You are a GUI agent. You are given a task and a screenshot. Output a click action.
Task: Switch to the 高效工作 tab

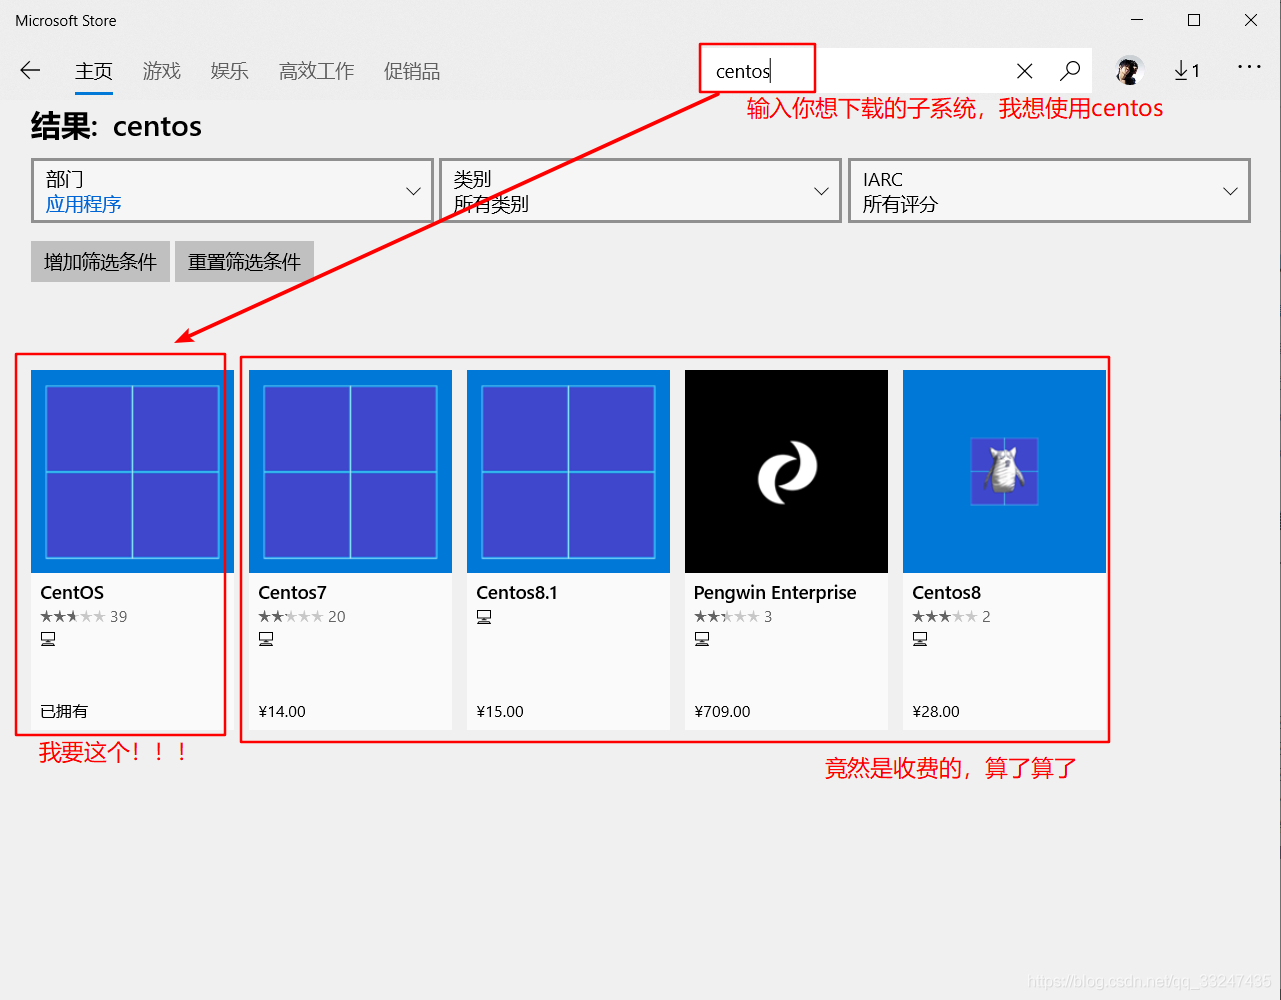(x=317, y=71)
